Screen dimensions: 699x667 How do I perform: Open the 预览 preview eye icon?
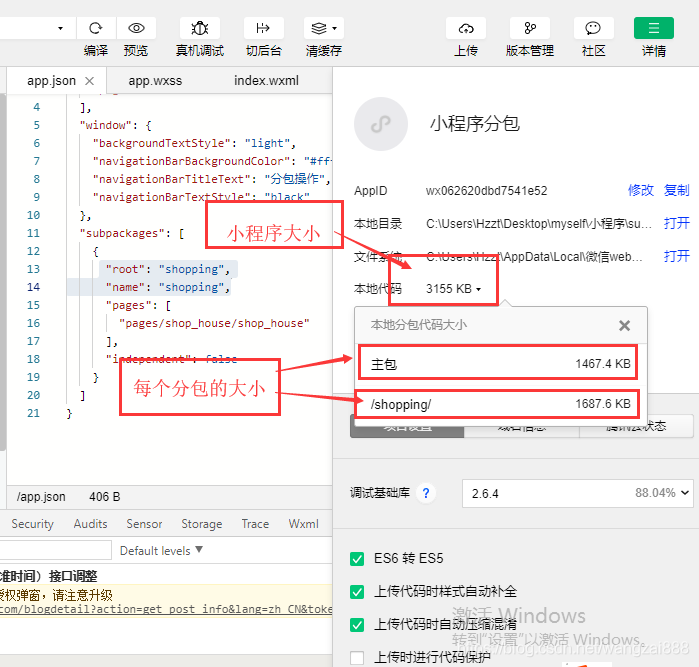pos(136,29)
